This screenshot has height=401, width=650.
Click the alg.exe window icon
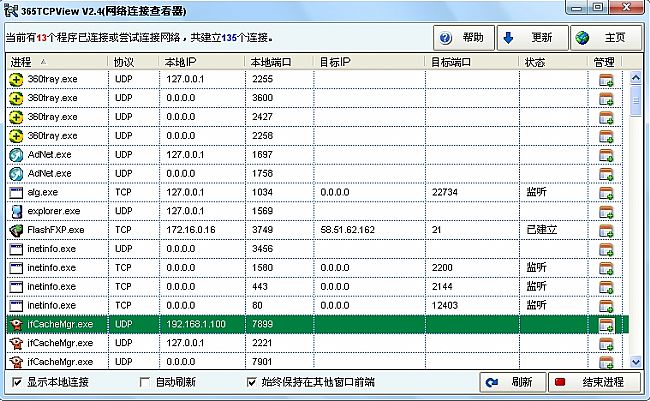click(16, 192)
